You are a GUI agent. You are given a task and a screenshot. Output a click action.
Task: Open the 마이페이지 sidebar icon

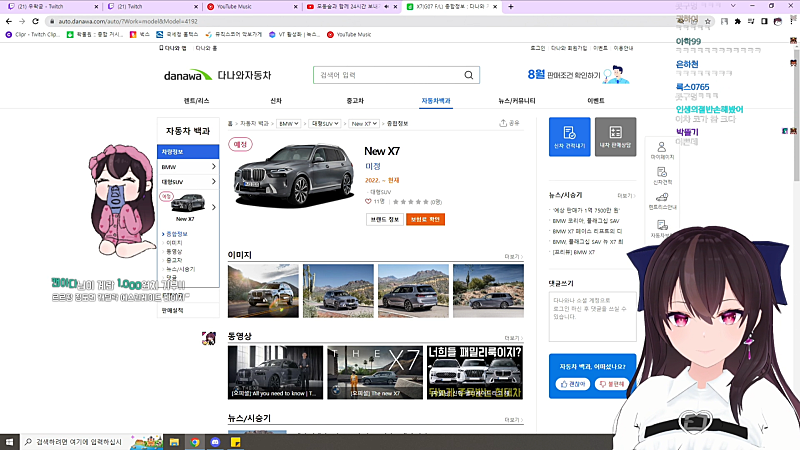[x=661, y=150]
